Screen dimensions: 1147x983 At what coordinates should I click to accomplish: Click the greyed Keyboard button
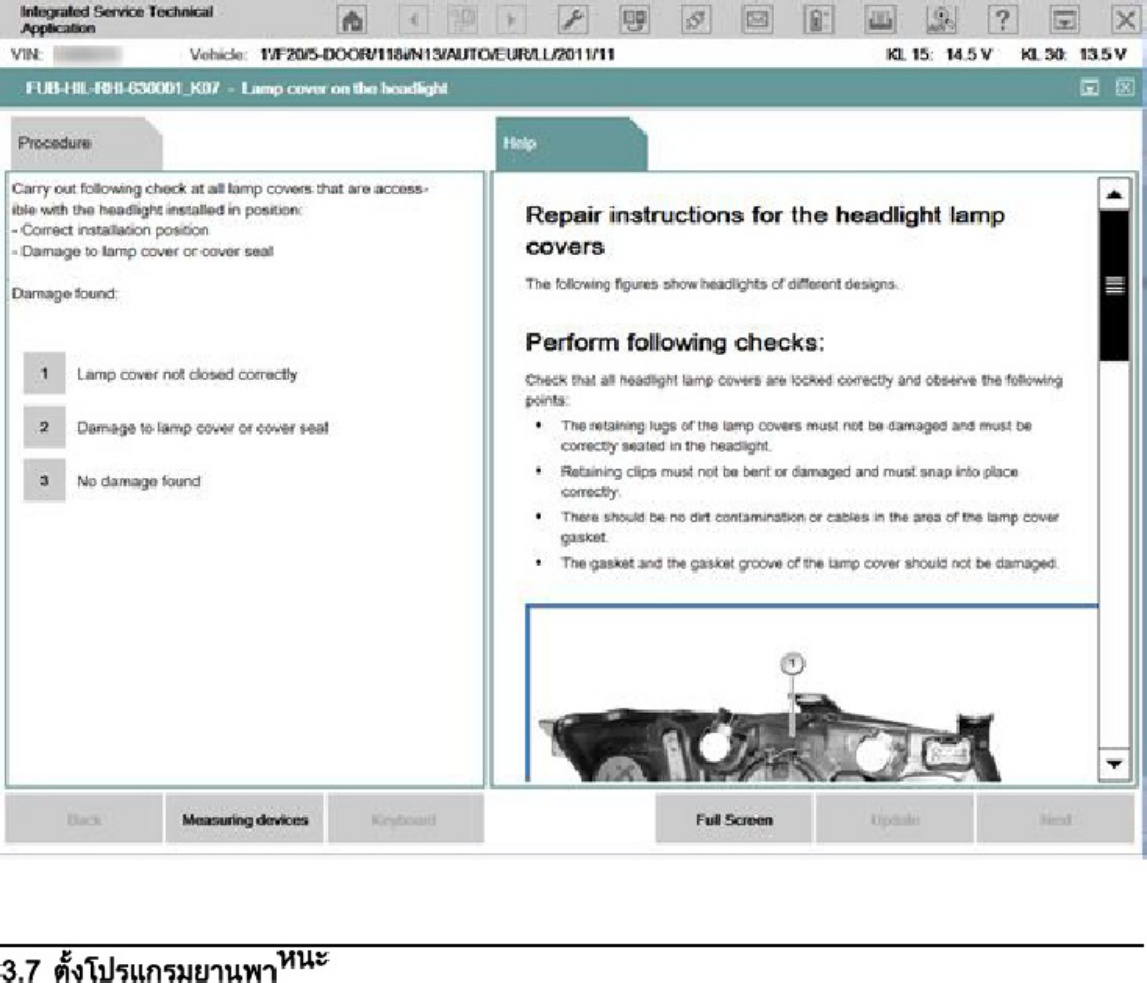[406, 820]
